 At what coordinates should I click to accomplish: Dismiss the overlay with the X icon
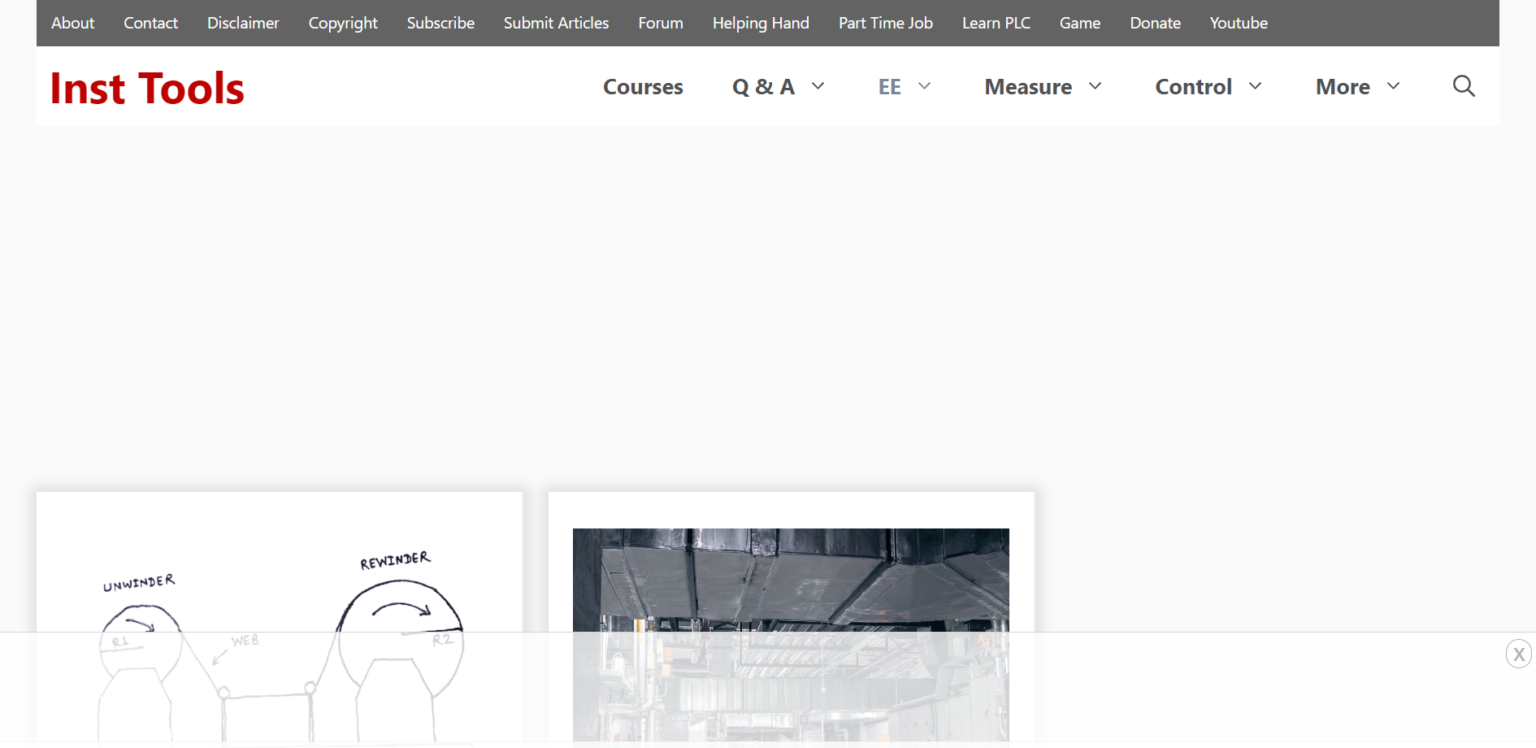click(x=1518, y=653)
